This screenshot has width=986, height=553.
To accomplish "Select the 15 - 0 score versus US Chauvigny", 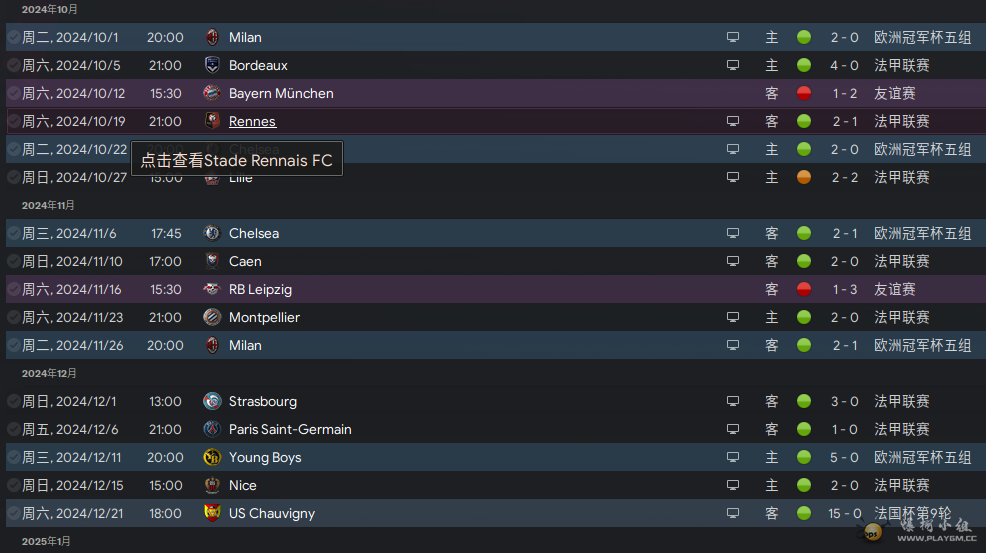I will click(x=844, y=514).
